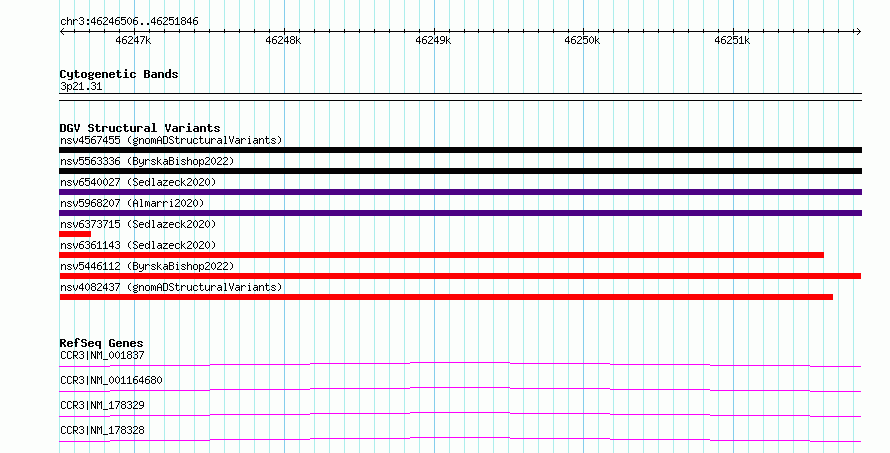Click the red bar under nsv5446112
The width and height of the screenshot is (890, 453).
click(x=460, y=276)
